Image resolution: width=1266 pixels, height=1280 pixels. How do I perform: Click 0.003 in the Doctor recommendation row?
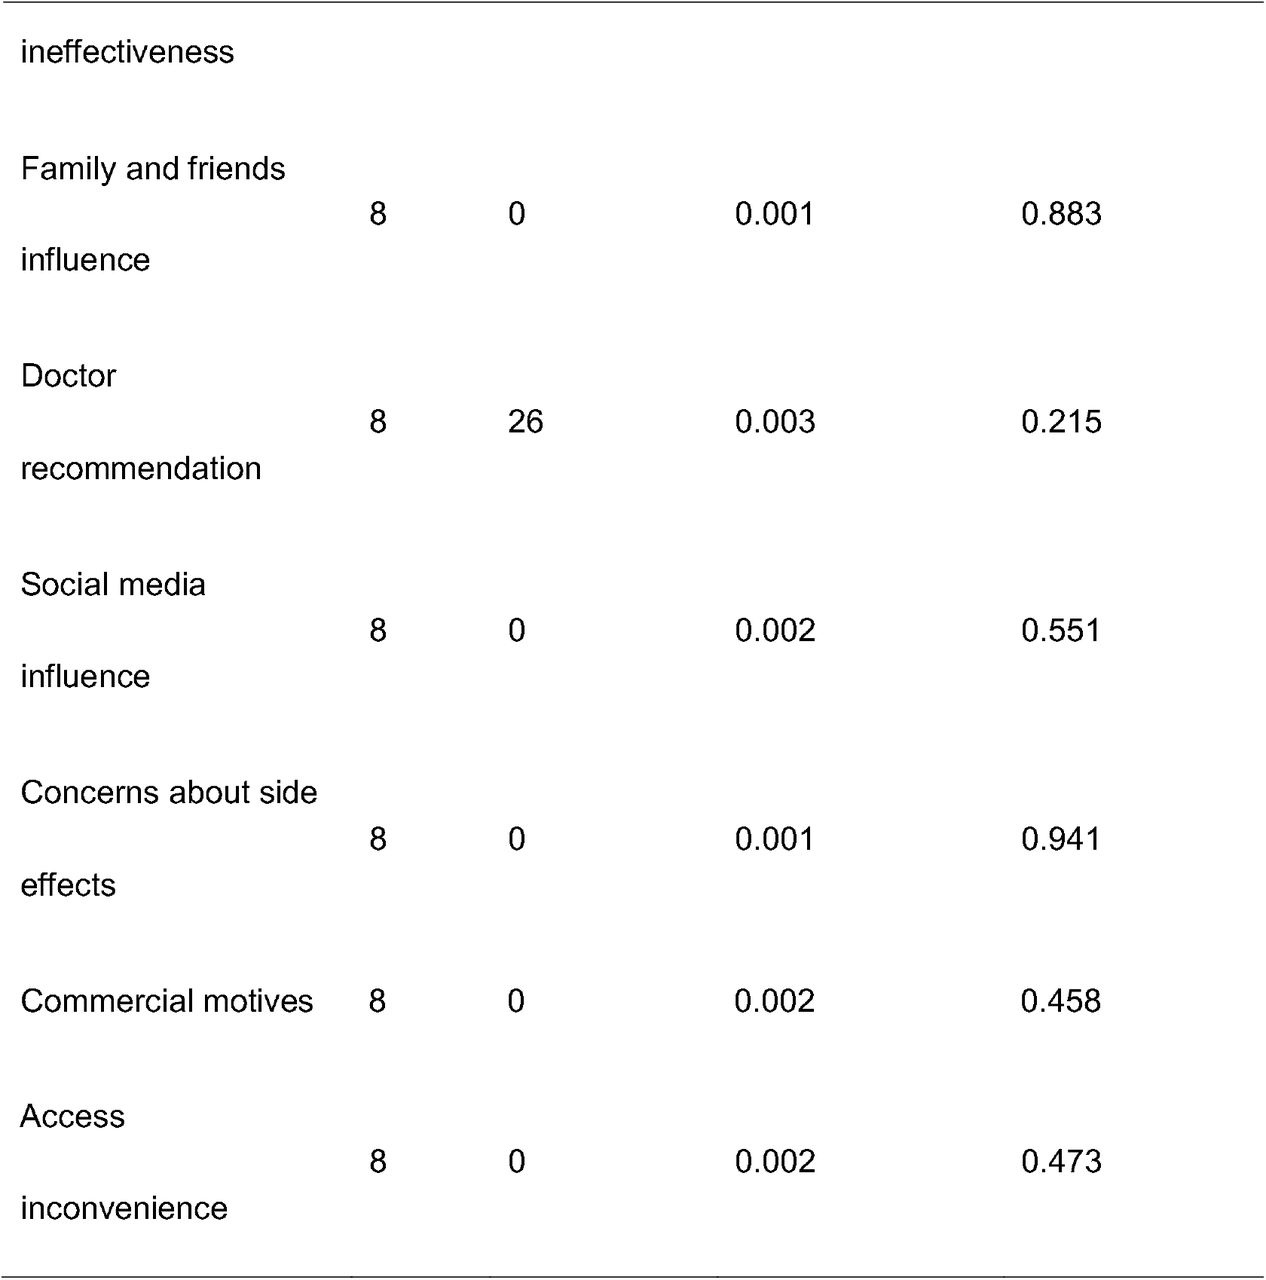775,422
